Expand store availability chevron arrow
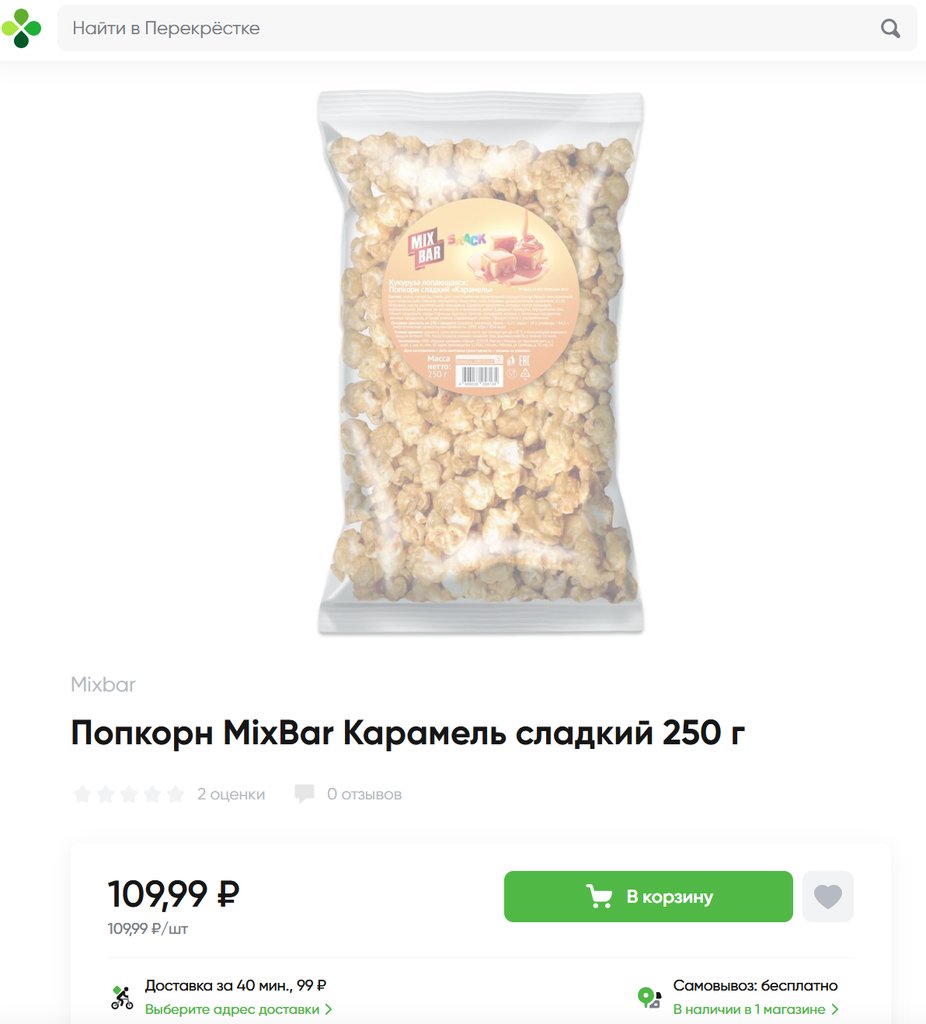Viewport: 926px width, 1024px height. coord(835,1010)
